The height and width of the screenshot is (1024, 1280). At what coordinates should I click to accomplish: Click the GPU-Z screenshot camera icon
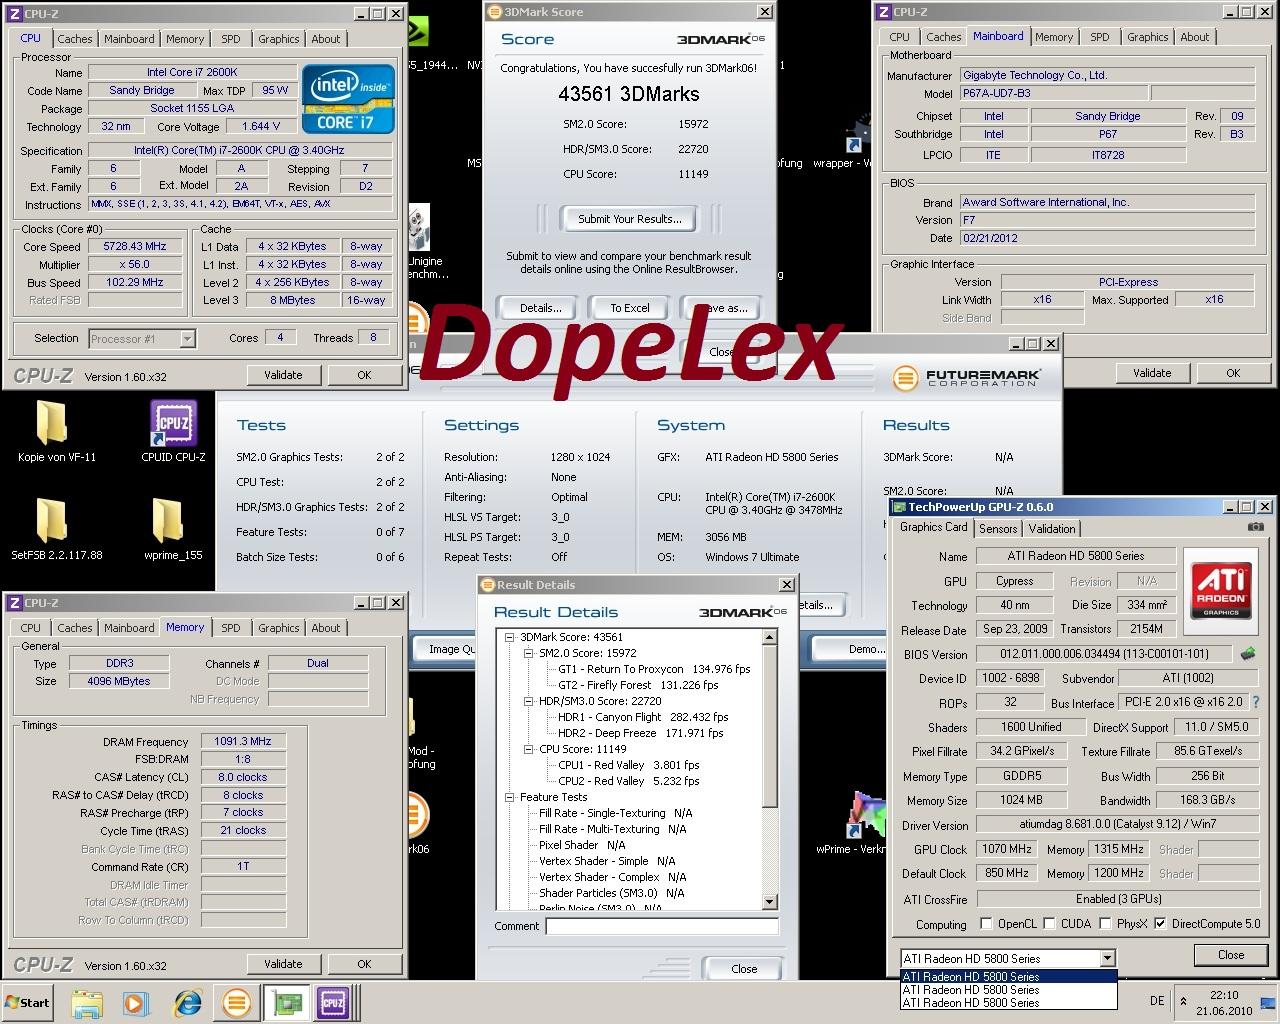(x=1255, y=527)
